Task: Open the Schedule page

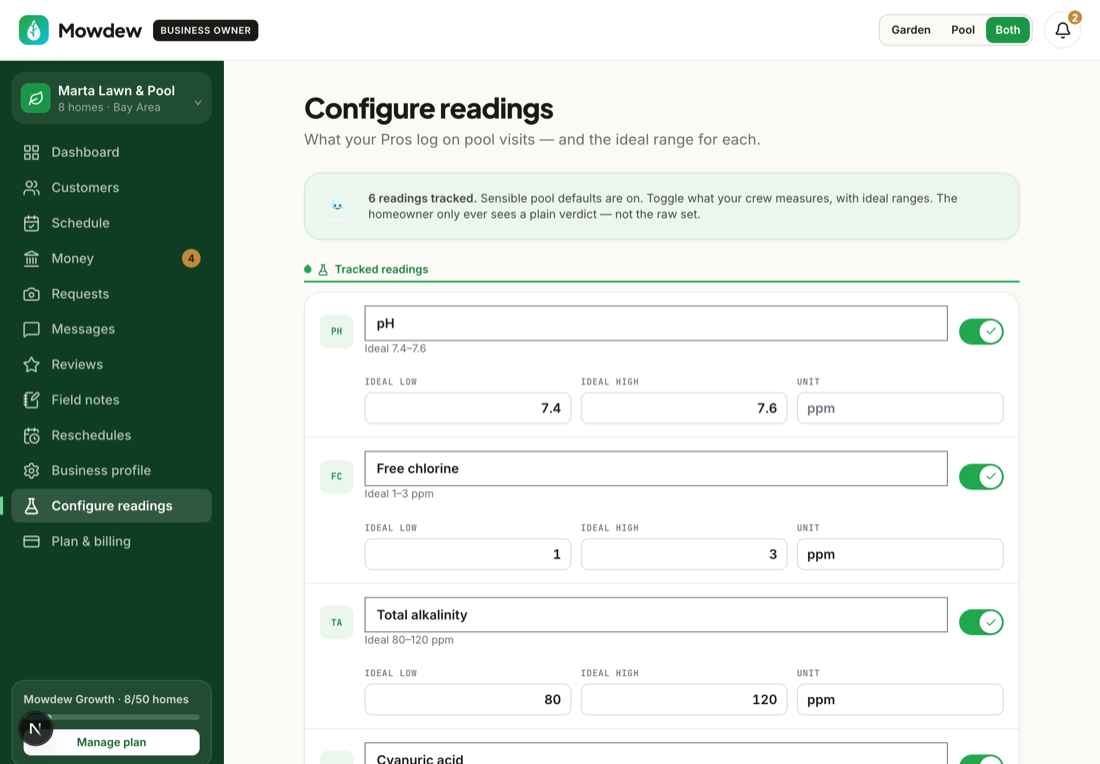Action: [x=112, y=223]
